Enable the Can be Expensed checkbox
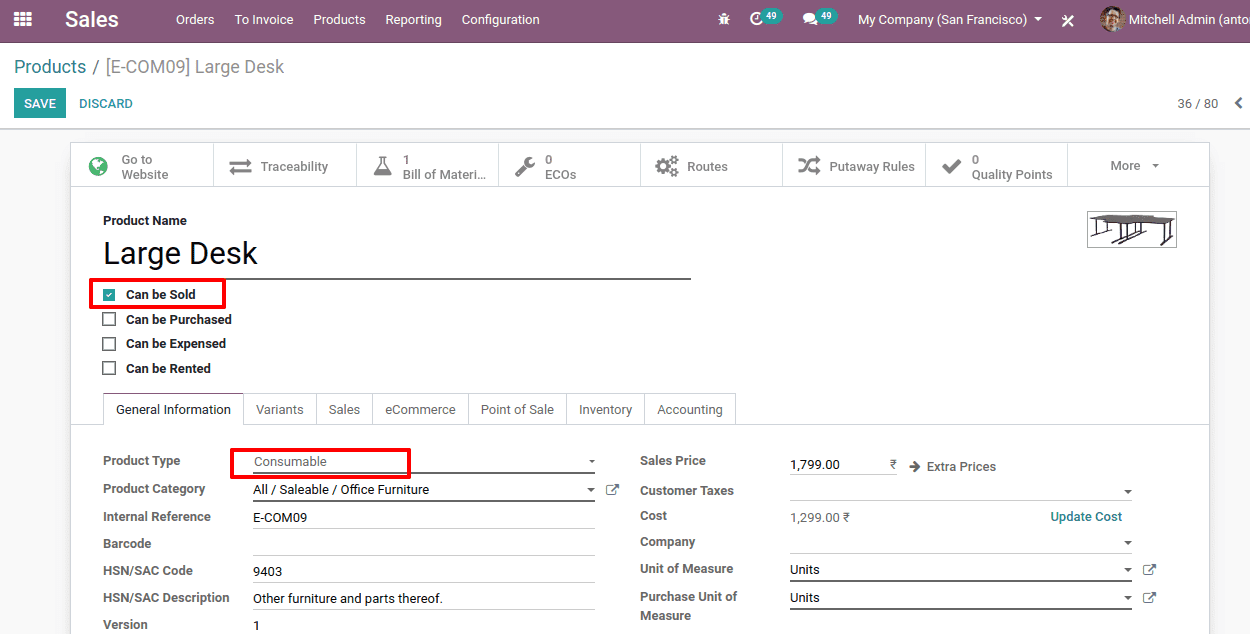 pyautogui.click(x=109, y=344)
